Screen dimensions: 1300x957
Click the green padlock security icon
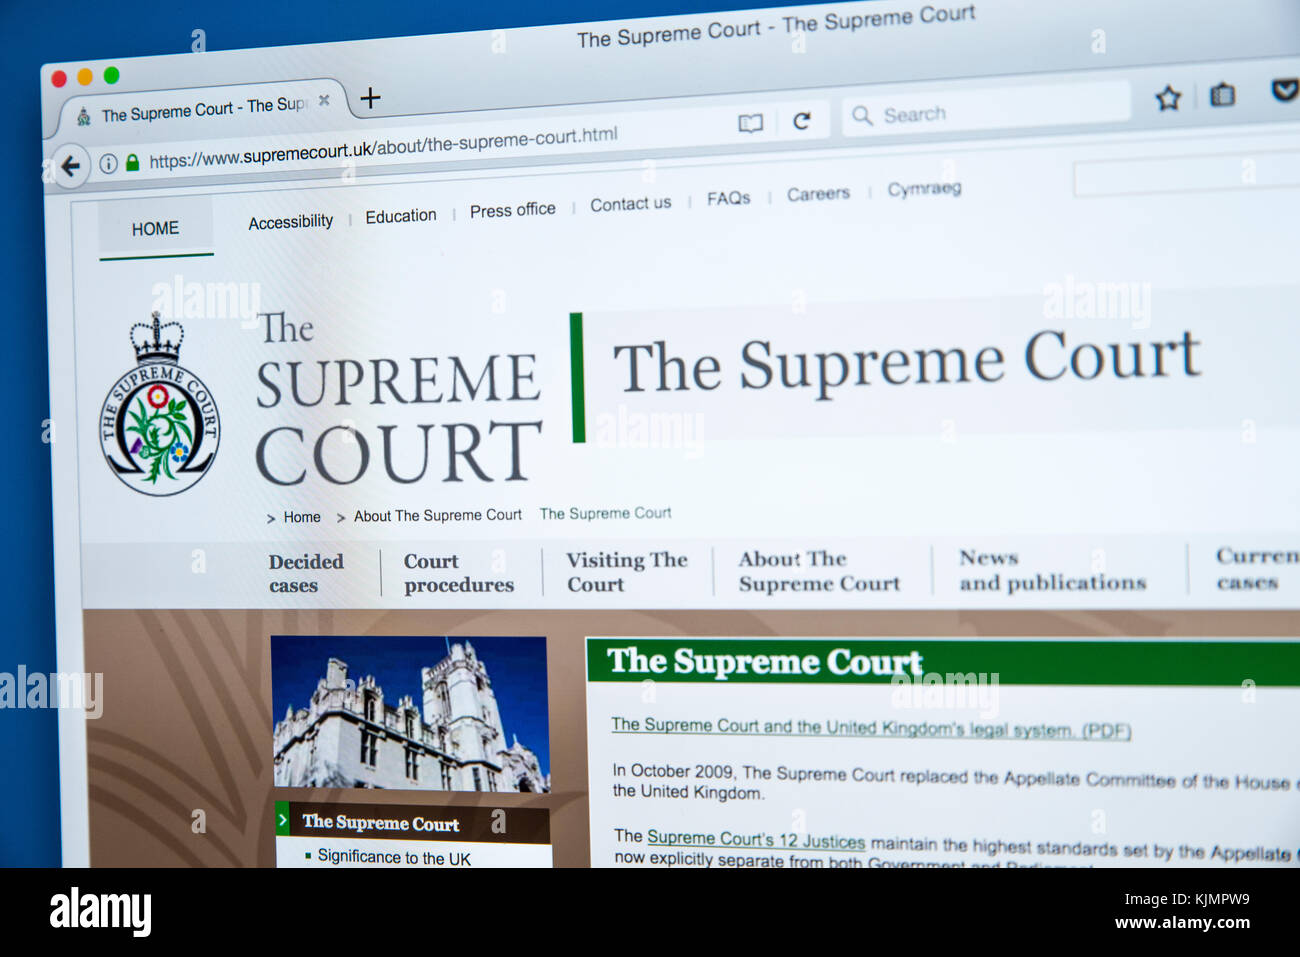click(132, 162)
